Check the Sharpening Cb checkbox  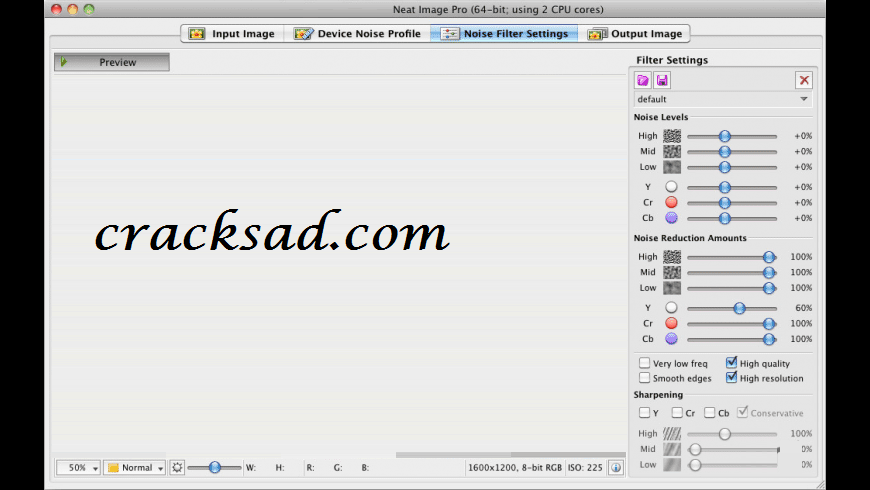click(710, 413)
